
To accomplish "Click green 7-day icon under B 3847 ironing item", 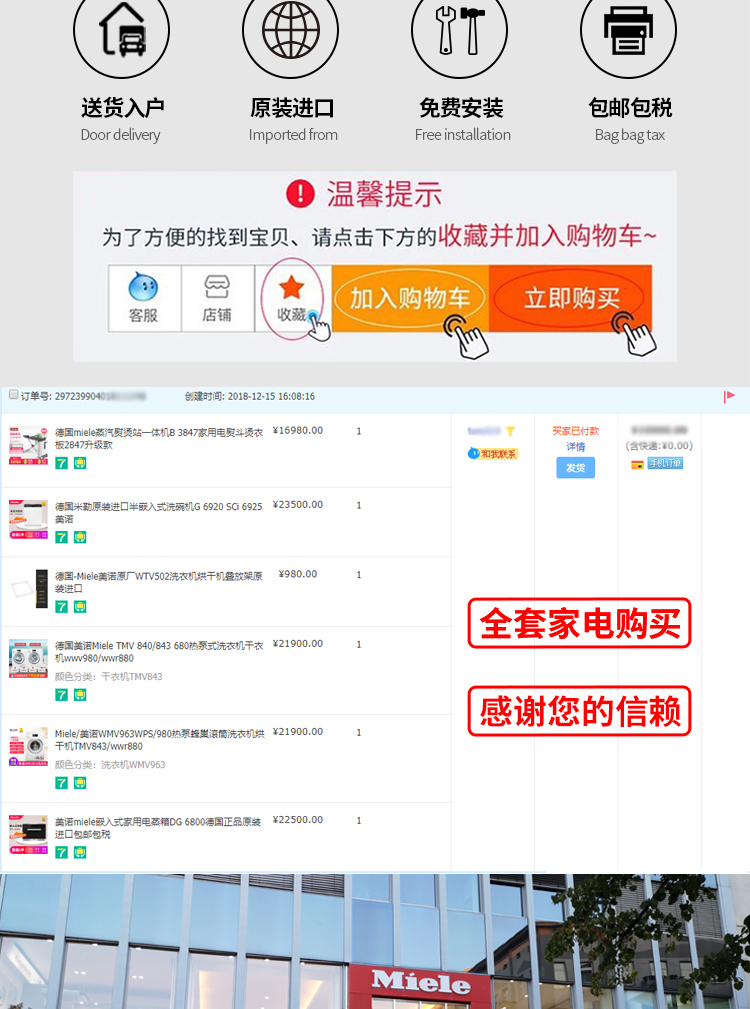I will (62, 463).
